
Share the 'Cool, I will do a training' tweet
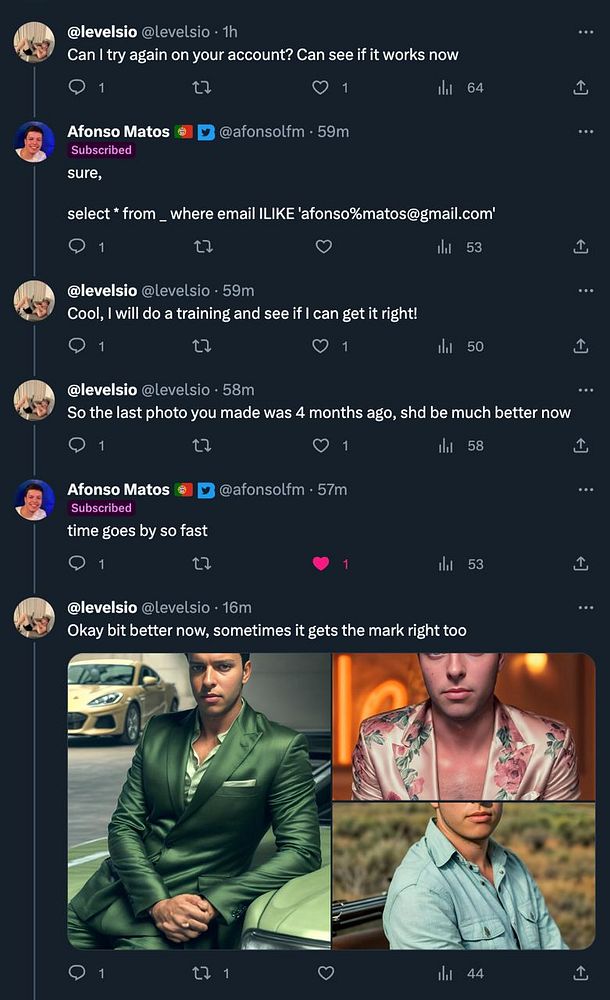point(580,346)
